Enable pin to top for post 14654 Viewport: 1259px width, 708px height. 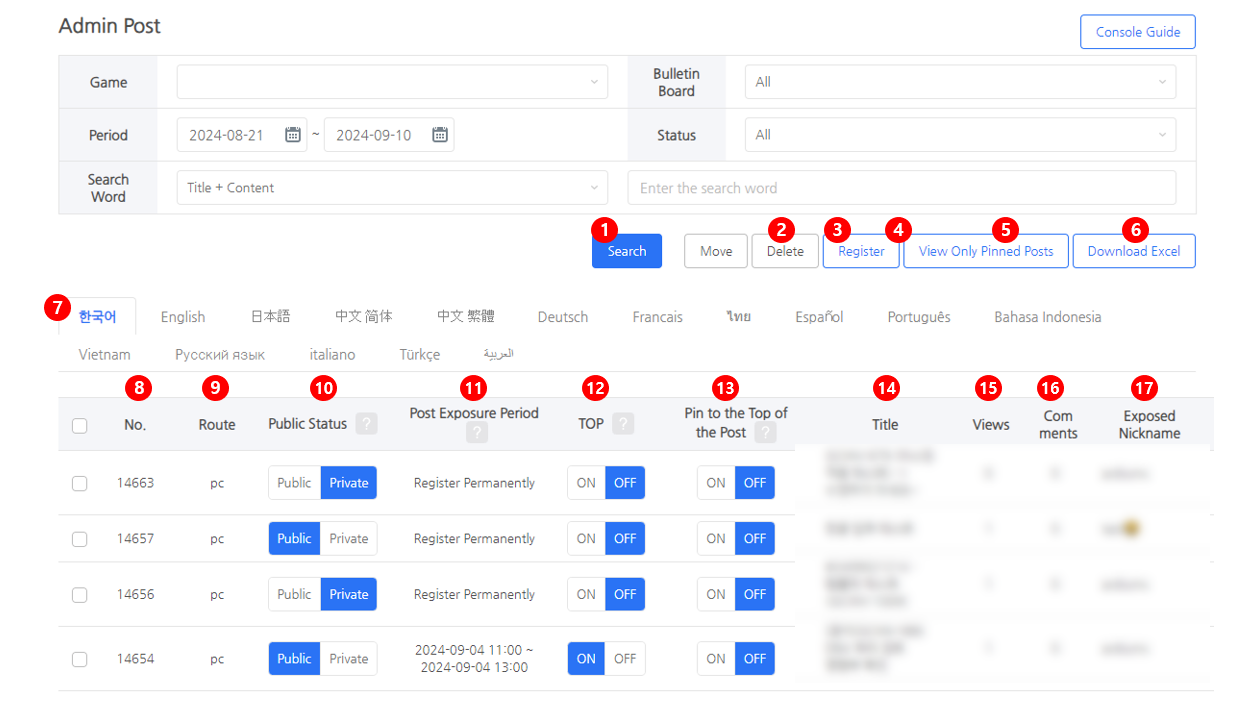(x=716, y=659)
